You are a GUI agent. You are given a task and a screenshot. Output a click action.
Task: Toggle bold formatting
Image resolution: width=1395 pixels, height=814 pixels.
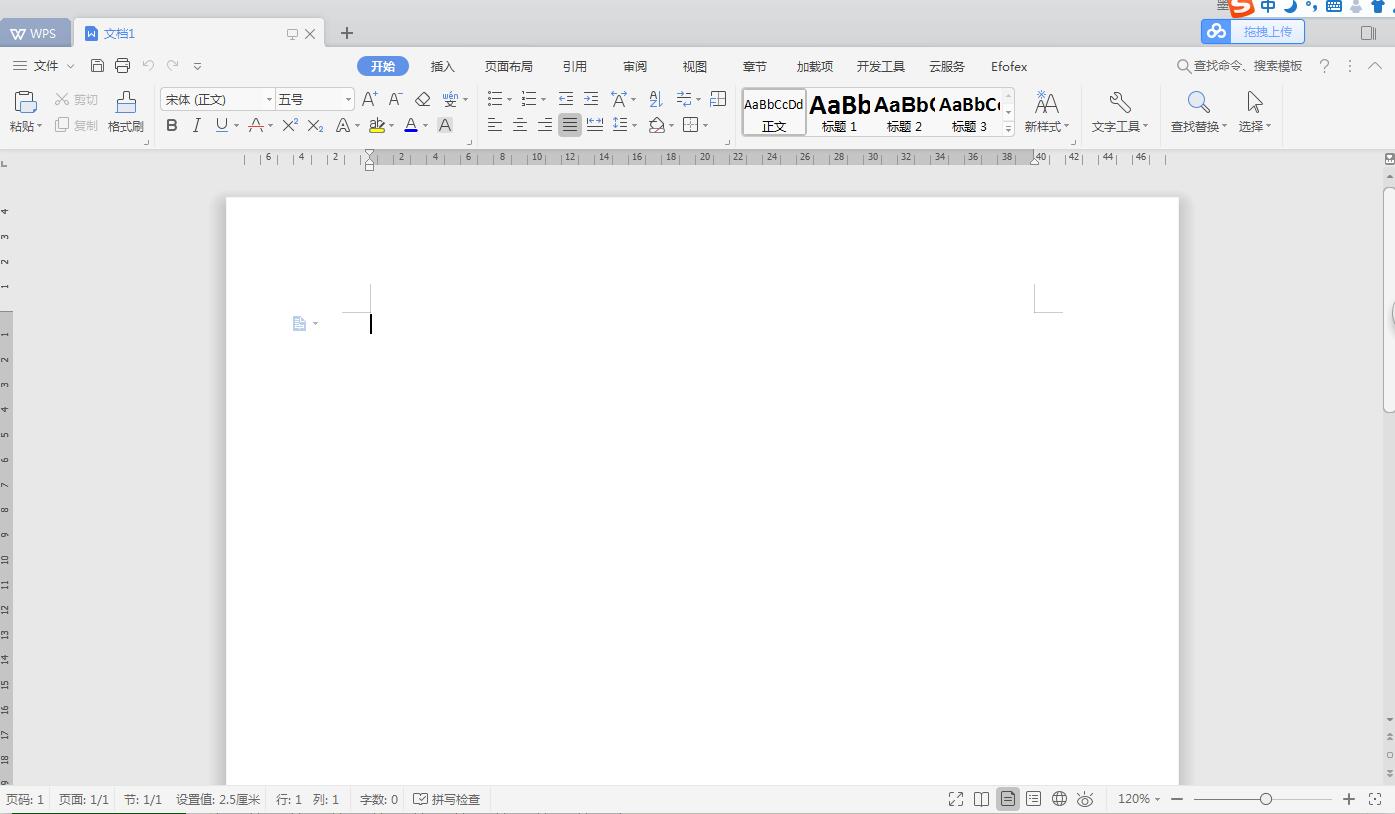pos(171,125)
